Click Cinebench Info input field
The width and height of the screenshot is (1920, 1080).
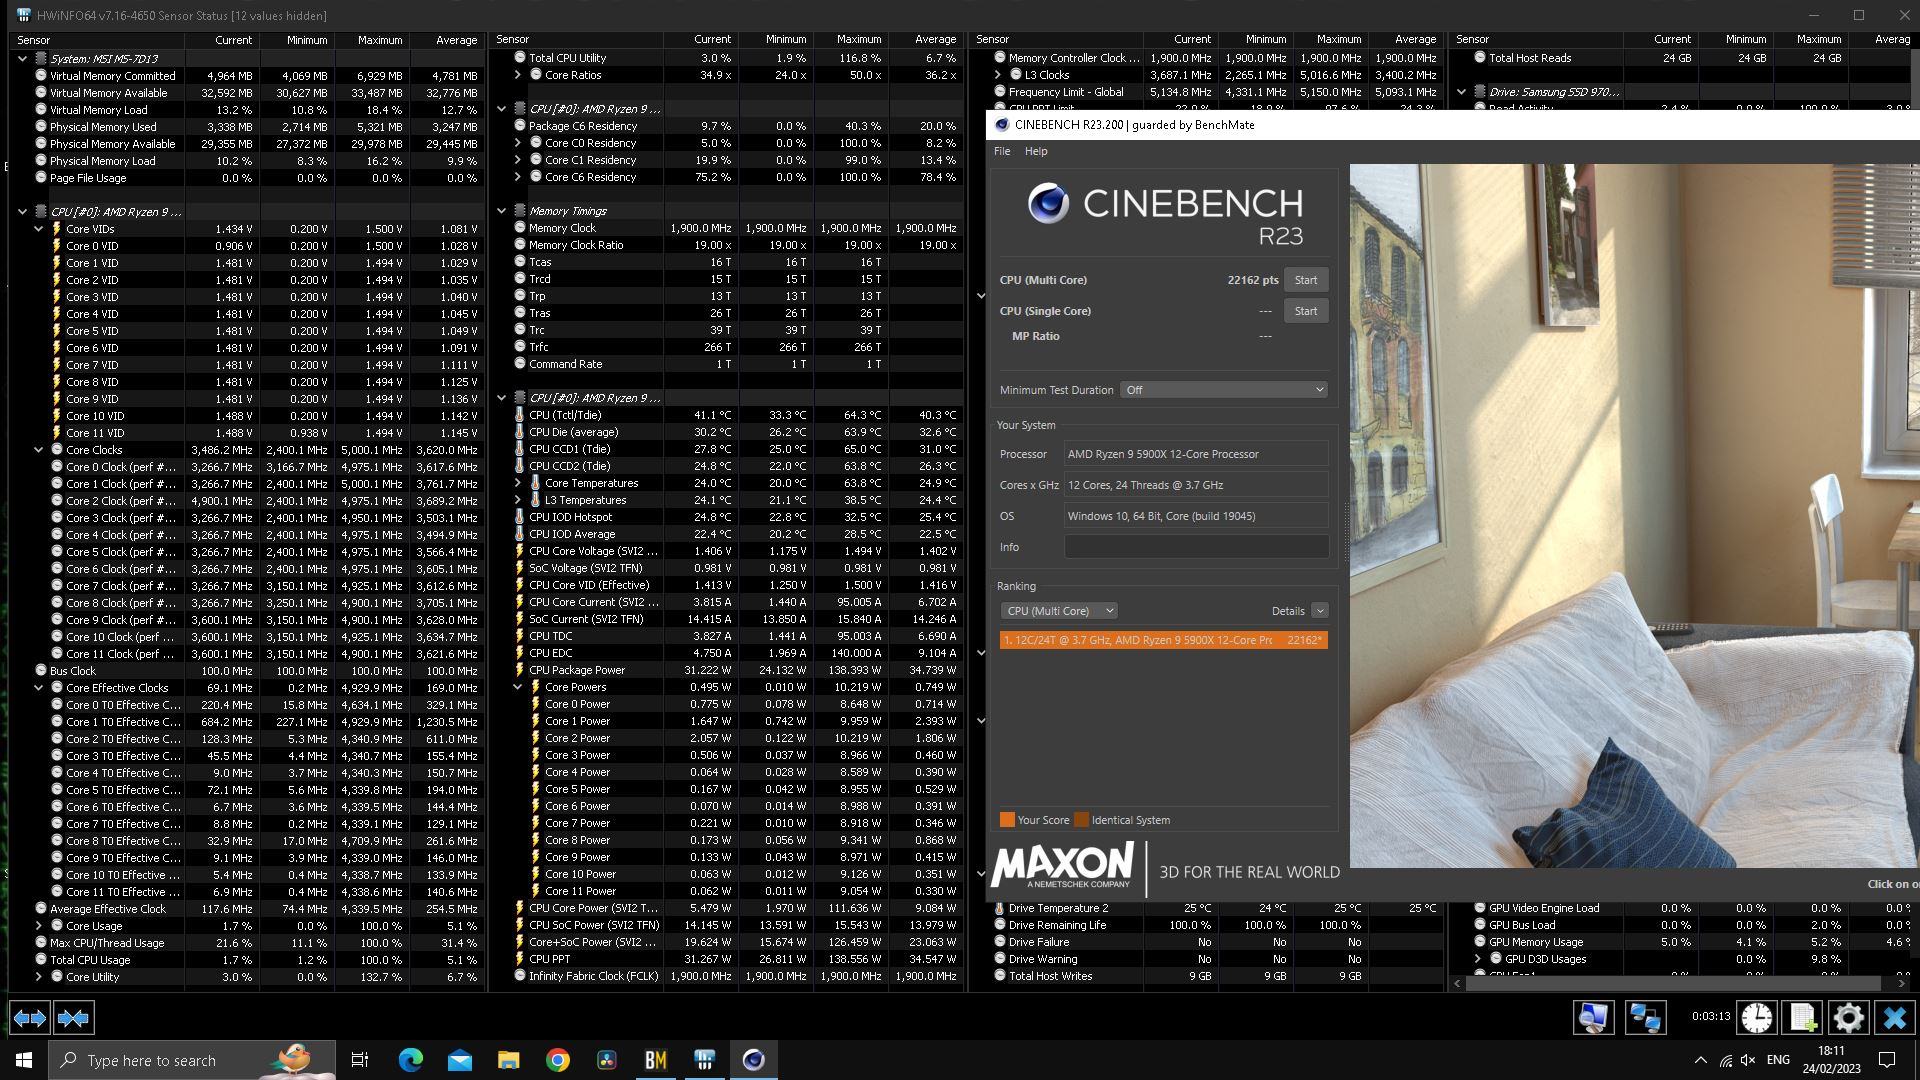[1196, 547]
